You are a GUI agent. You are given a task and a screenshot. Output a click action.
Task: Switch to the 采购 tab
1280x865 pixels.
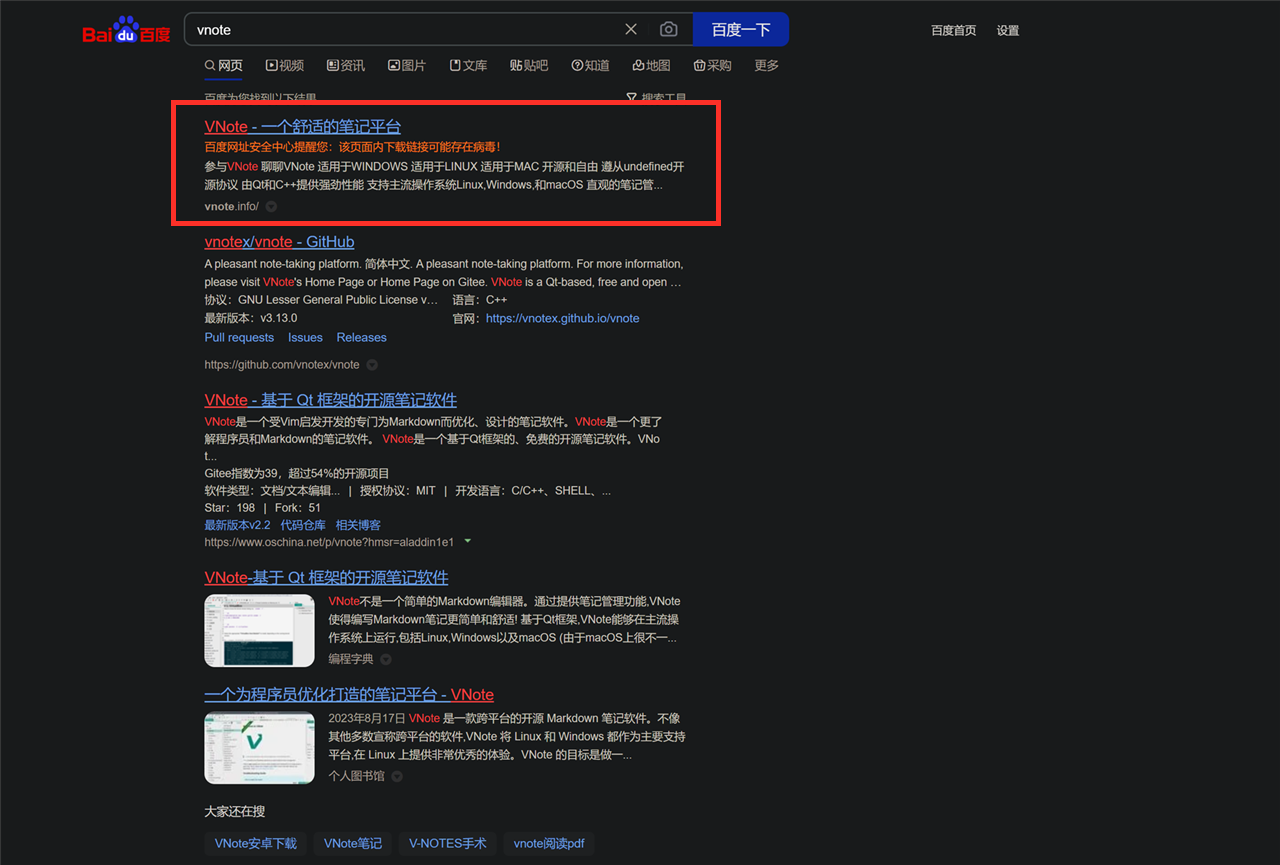coord(712,66)
